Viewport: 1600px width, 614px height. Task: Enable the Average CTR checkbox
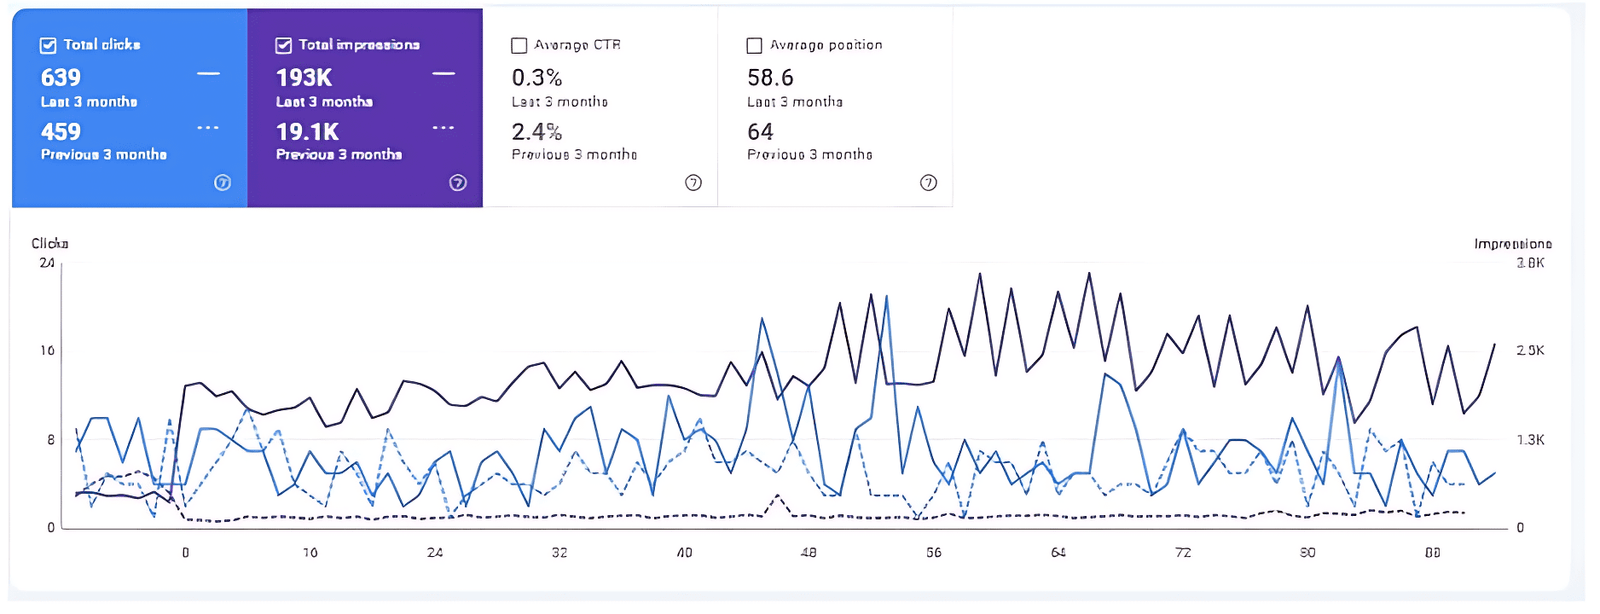[519, 45]
